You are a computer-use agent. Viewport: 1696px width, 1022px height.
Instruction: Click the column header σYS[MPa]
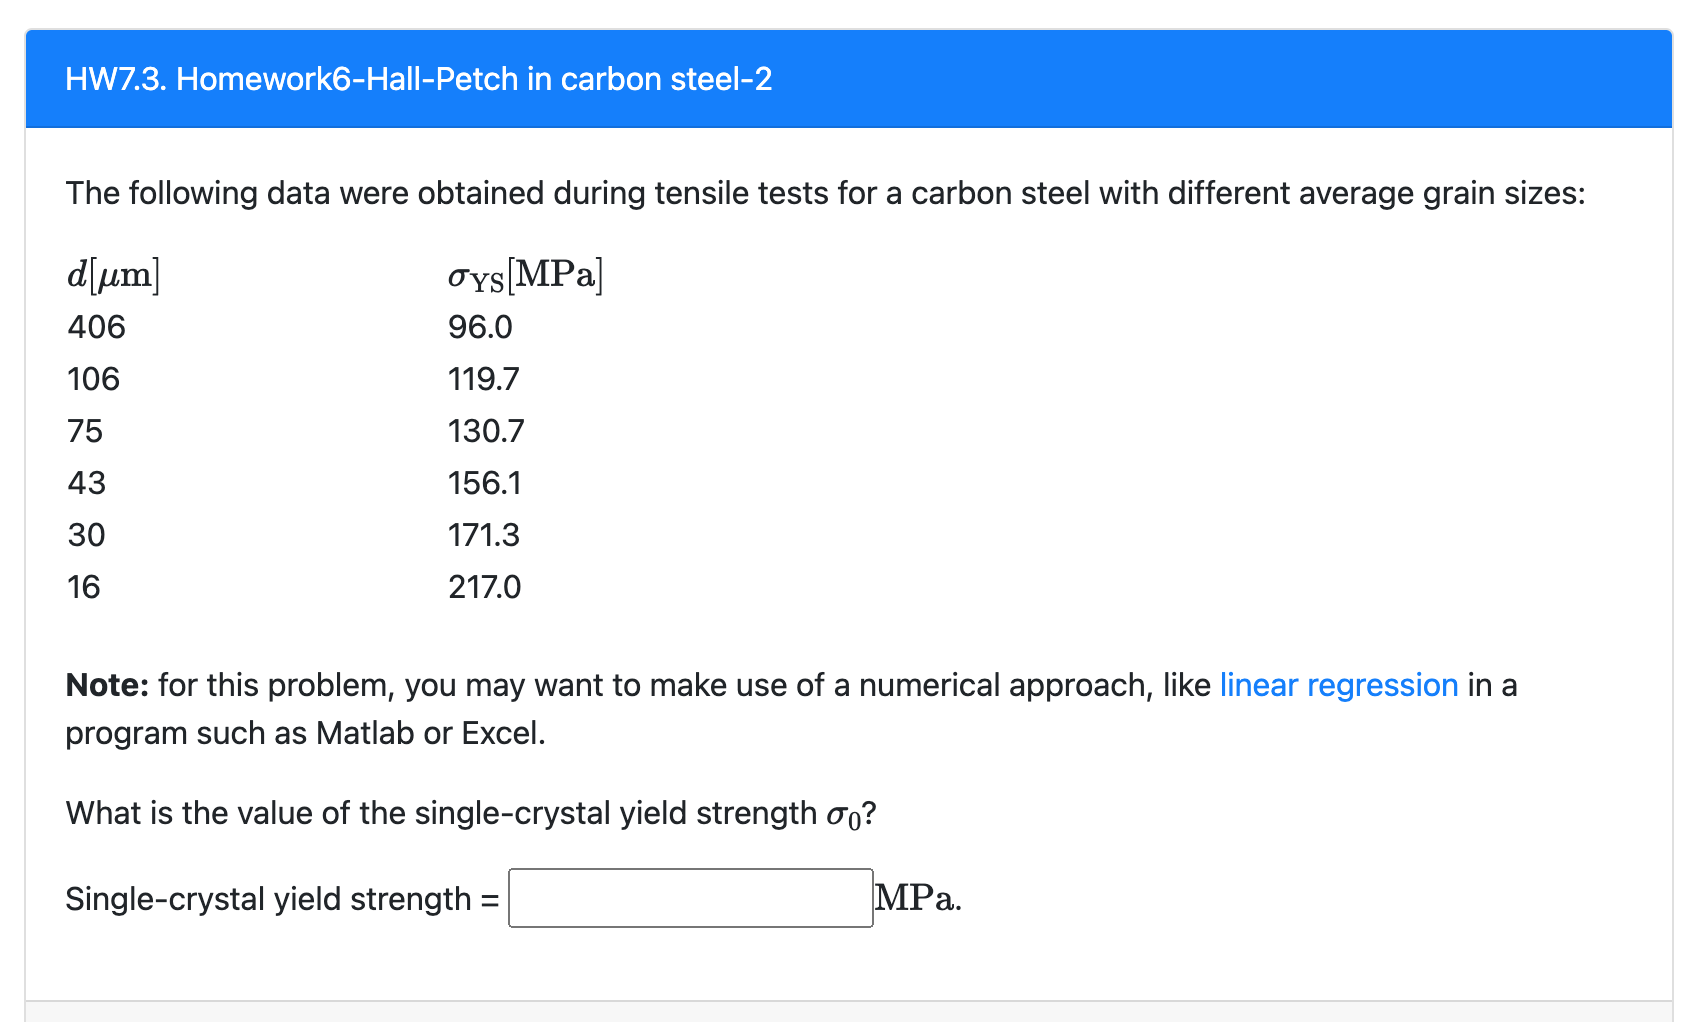click(525, 272)
